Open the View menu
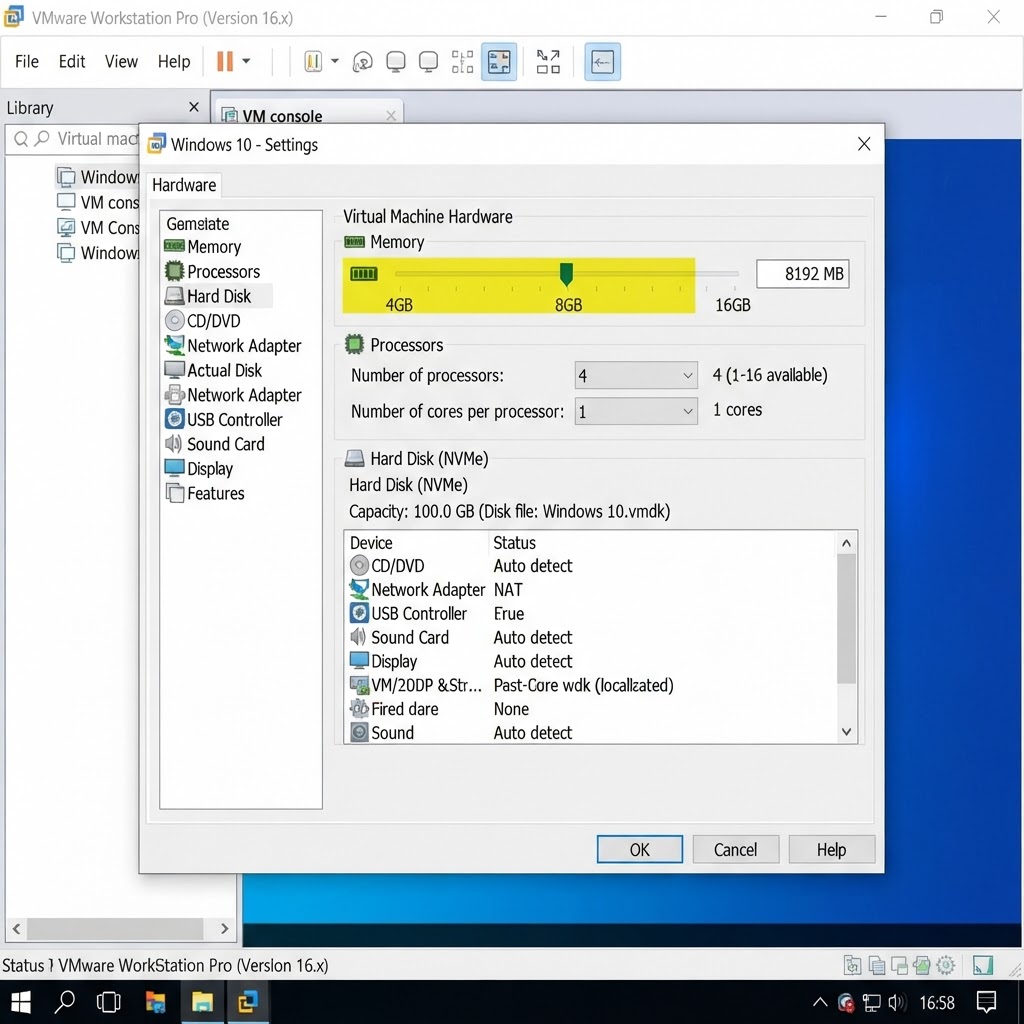The width and height of the screenshot is (1024, 1024). pos(121,61)
